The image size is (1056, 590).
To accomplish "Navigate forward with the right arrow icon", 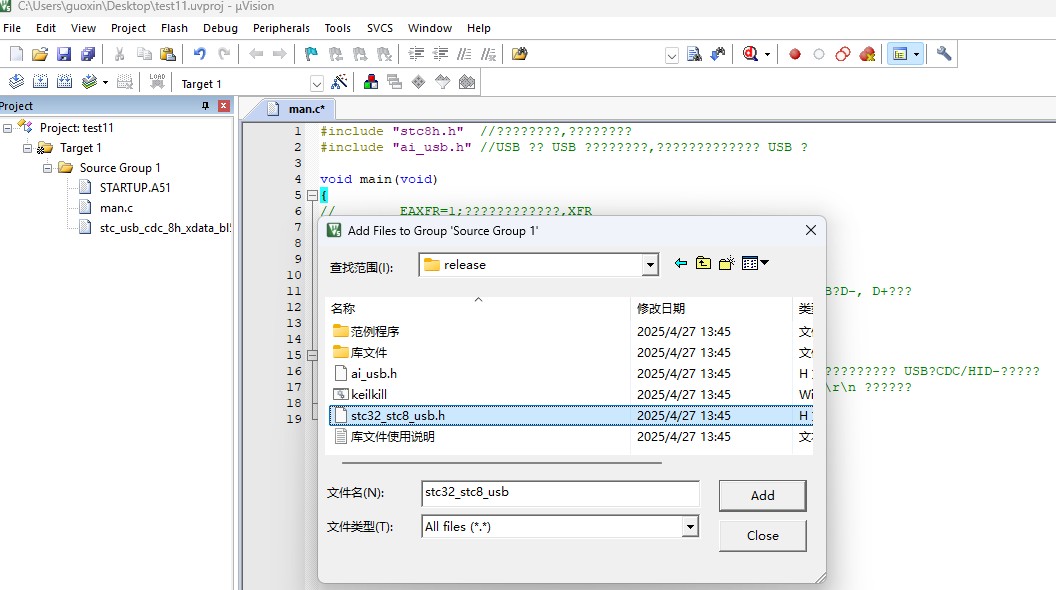I will pyautogui.click(x=279, y=54).
